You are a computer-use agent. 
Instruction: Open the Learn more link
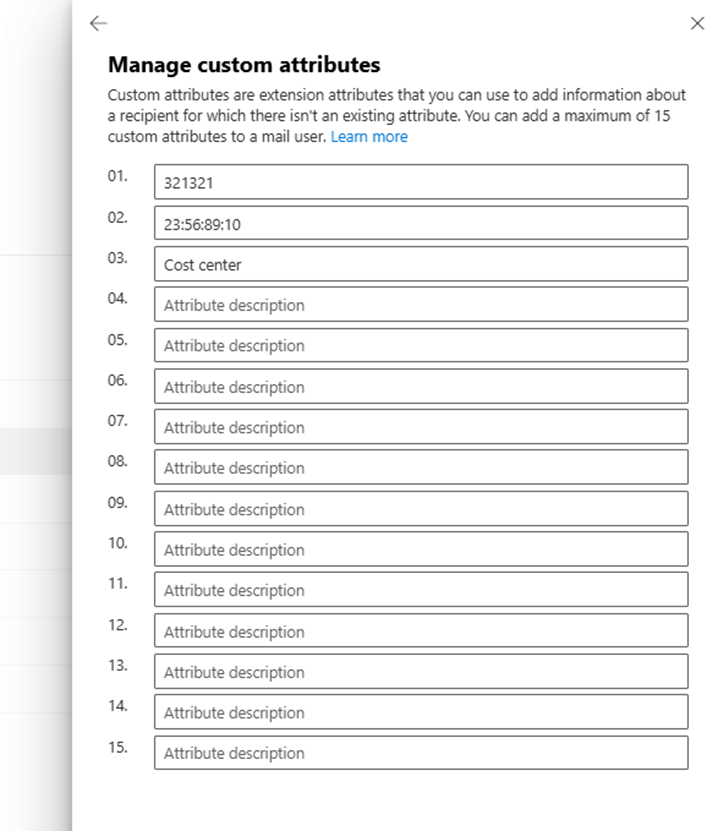[x=369, y=136]
